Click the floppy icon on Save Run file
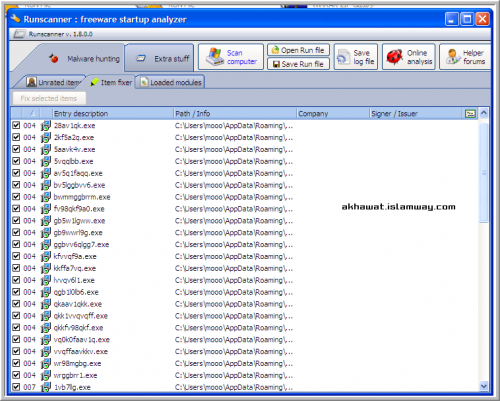The image size is (500, 401). tap(276, 64)
